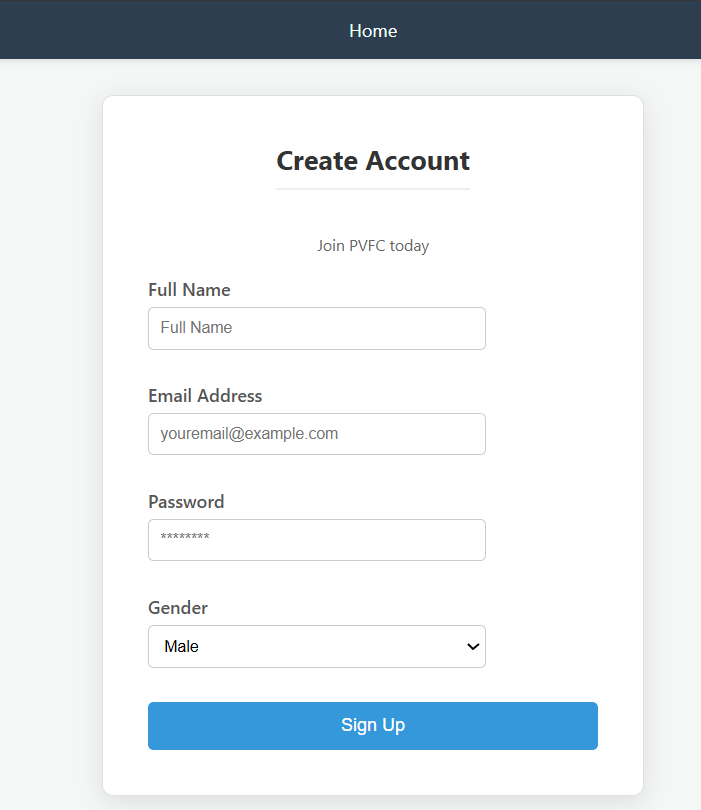Open the Gender dropdown
Viewport: 701px width, 810px height.
click(x=316, y=646)
